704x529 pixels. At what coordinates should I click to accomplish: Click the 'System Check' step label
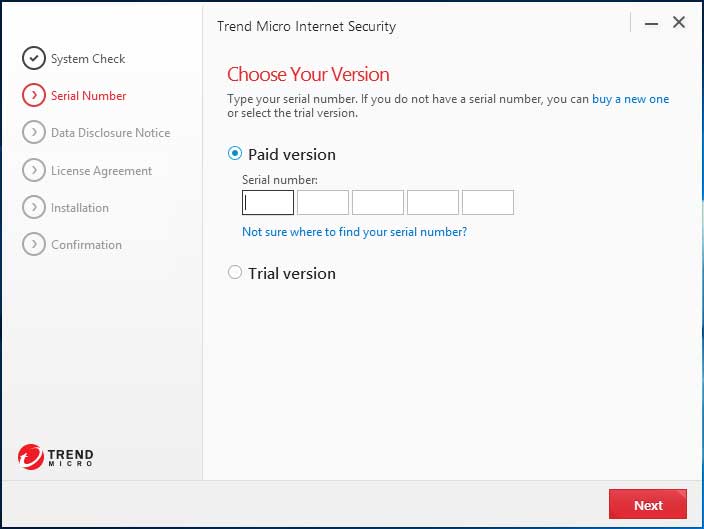(88, 59)
